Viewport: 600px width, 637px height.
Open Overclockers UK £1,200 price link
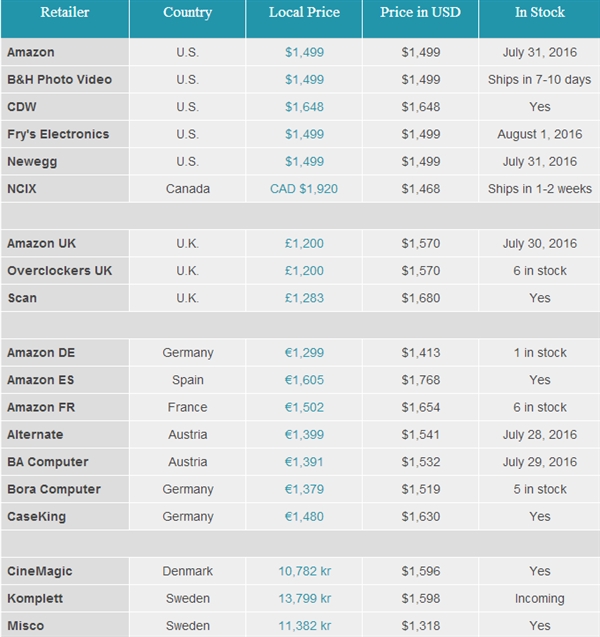pos(304,271)
